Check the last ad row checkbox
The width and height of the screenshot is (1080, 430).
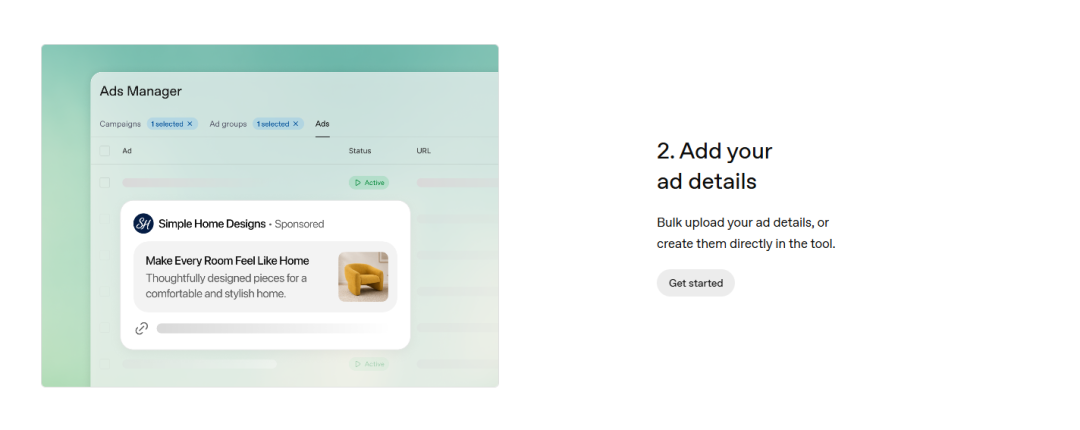pos(105,364)
